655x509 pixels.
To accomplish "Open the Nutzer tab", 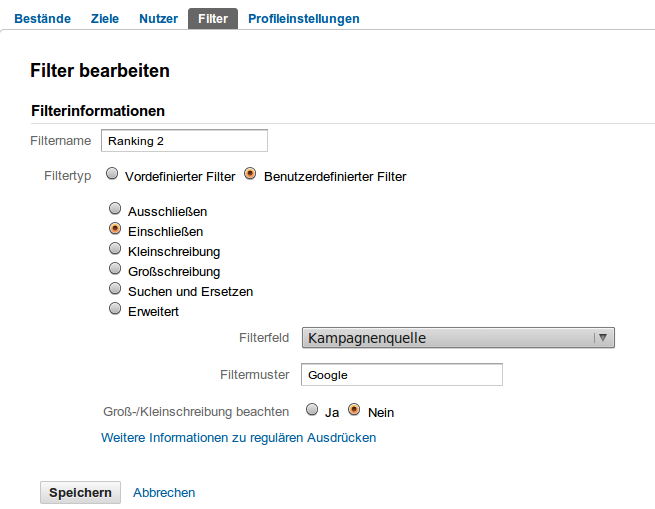I will (158, 19).
